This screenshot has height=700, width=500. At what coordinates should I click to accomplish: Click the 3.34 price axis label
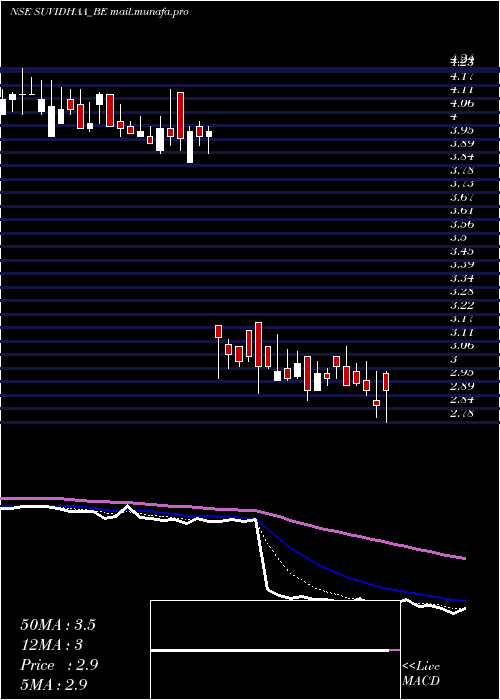point(462,279)
